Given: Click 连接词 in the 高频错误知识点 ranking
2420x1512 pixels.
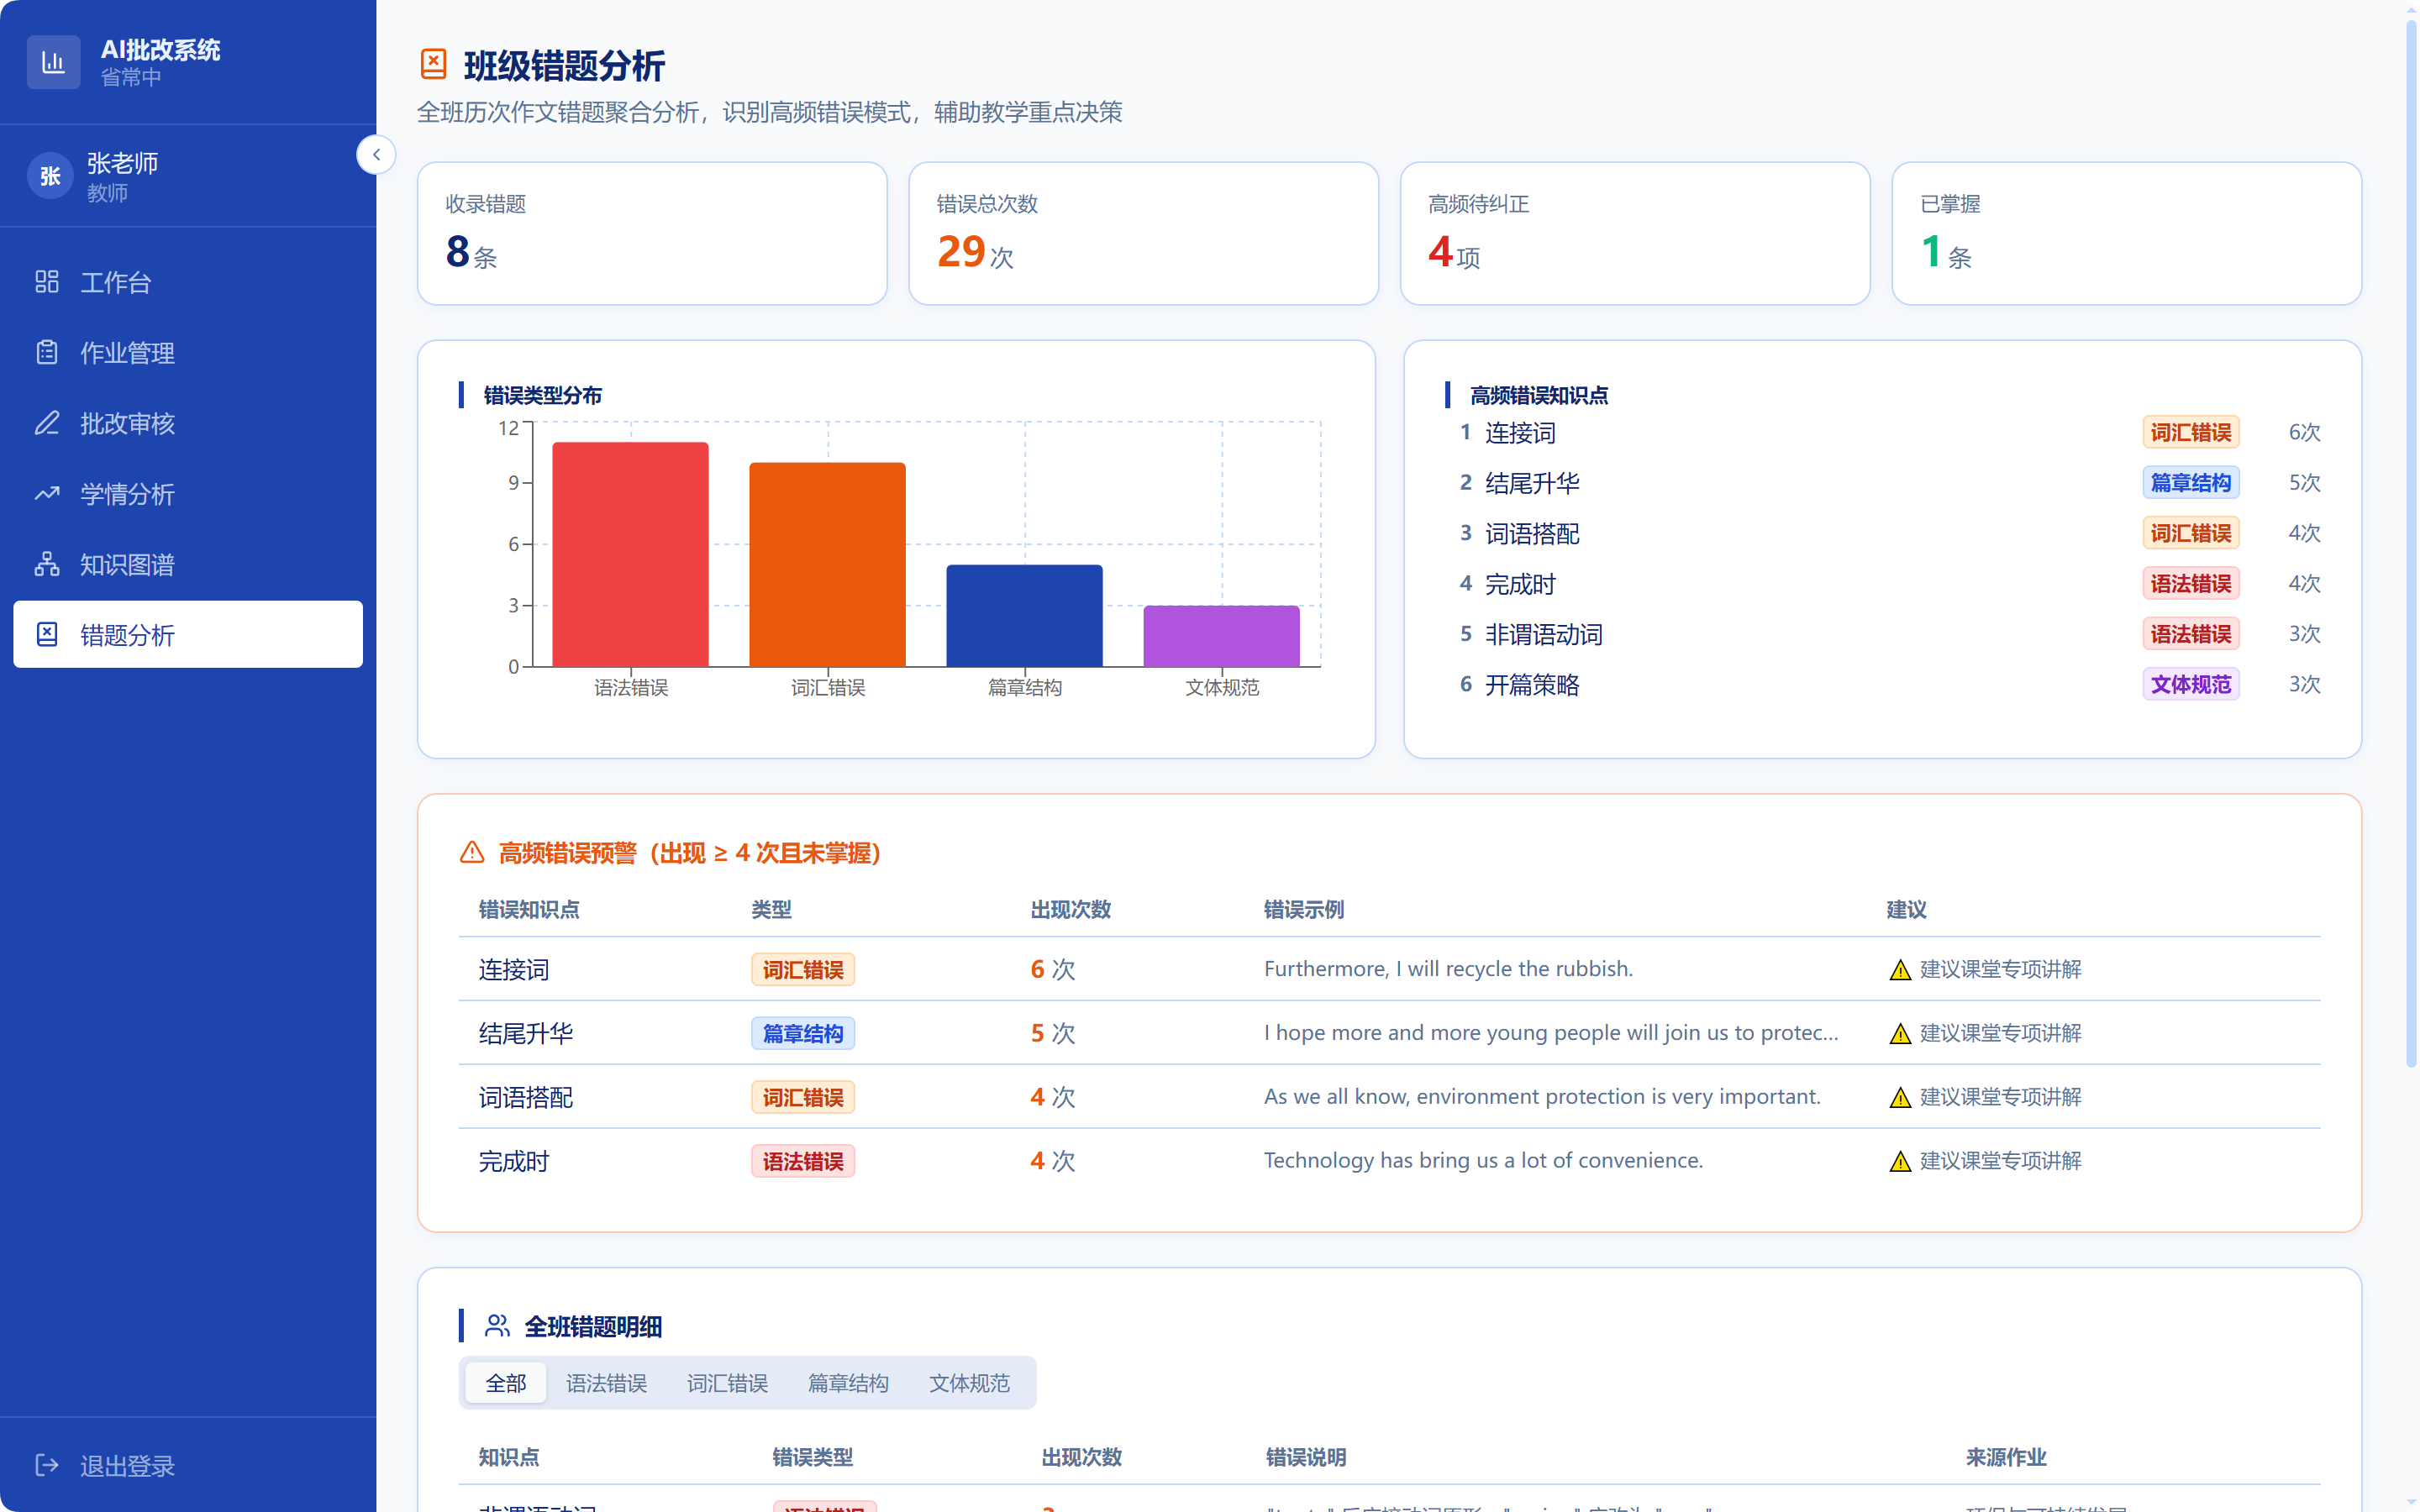Looking at the screenshot, I should point(1520,433).
